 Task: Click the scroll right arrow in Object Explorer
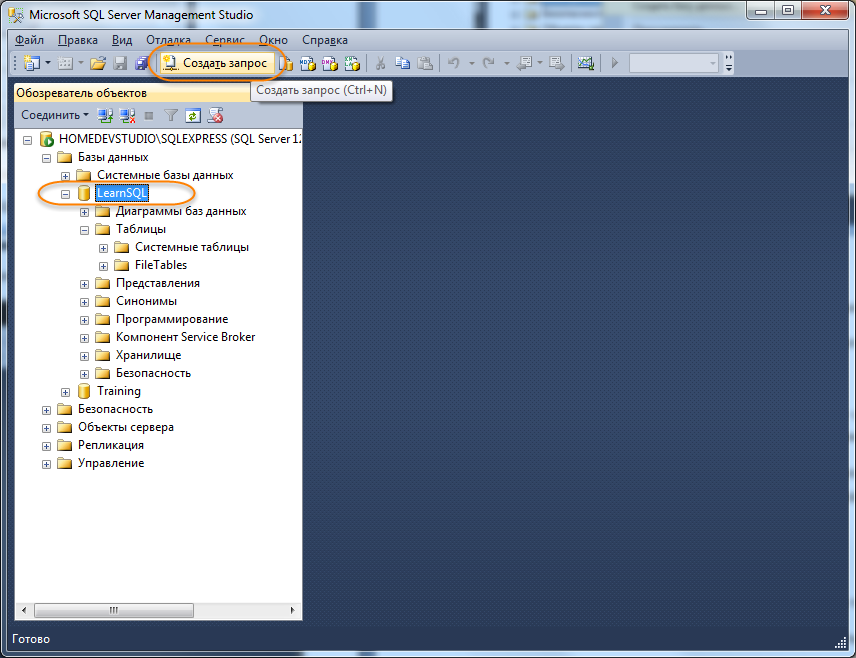click(293, 610)
